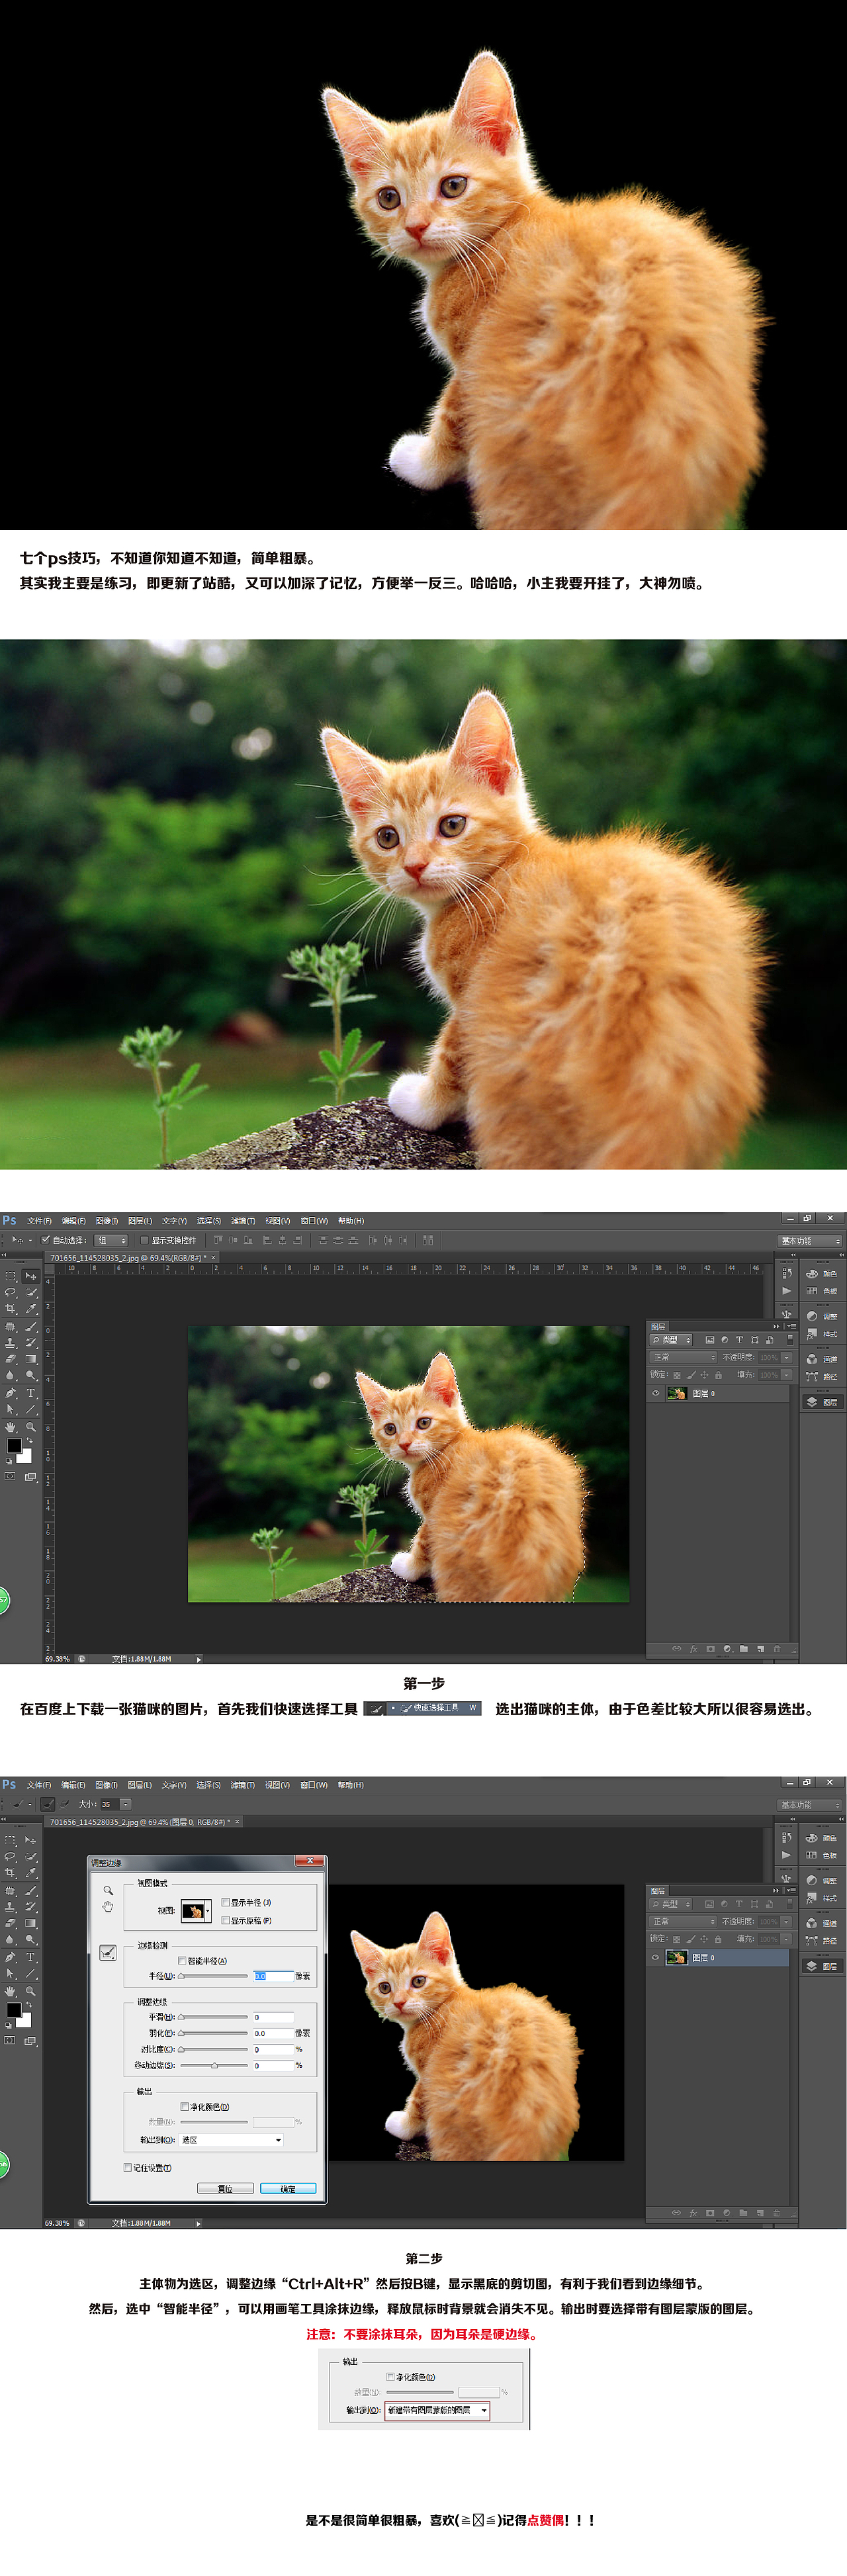This screenshot has width=847, height=2576.
Task: Click the 半径(U) slider track
Action: point(213,1976)
